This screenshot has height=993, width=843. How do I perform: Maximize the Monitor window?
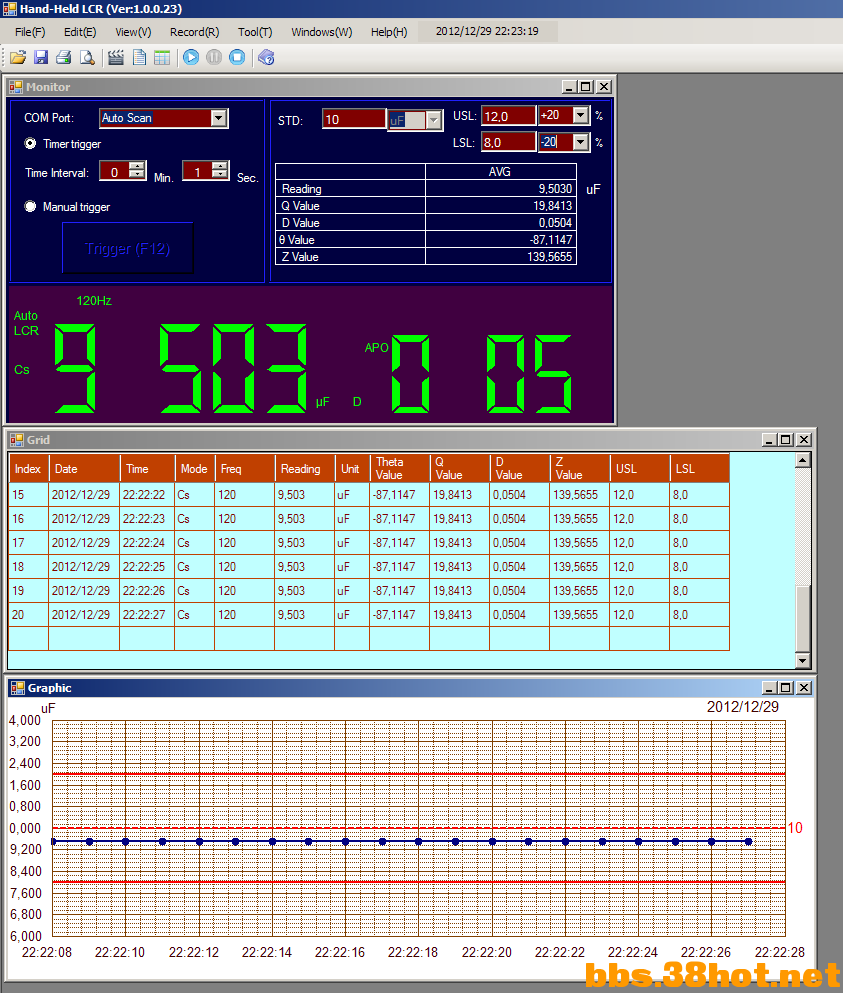coord(586,87)
